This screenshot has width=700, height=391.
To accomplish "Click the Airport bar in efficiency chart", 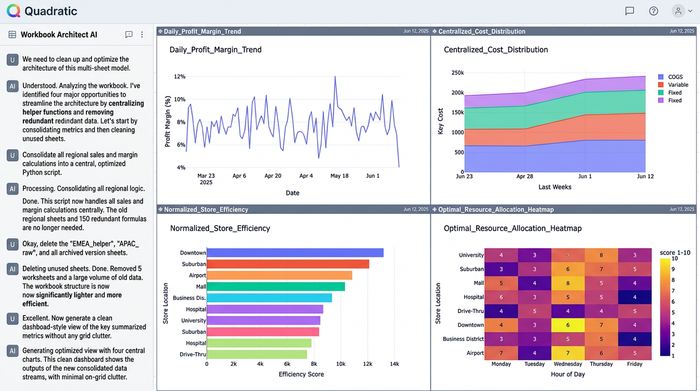I will tap(279, 275).
